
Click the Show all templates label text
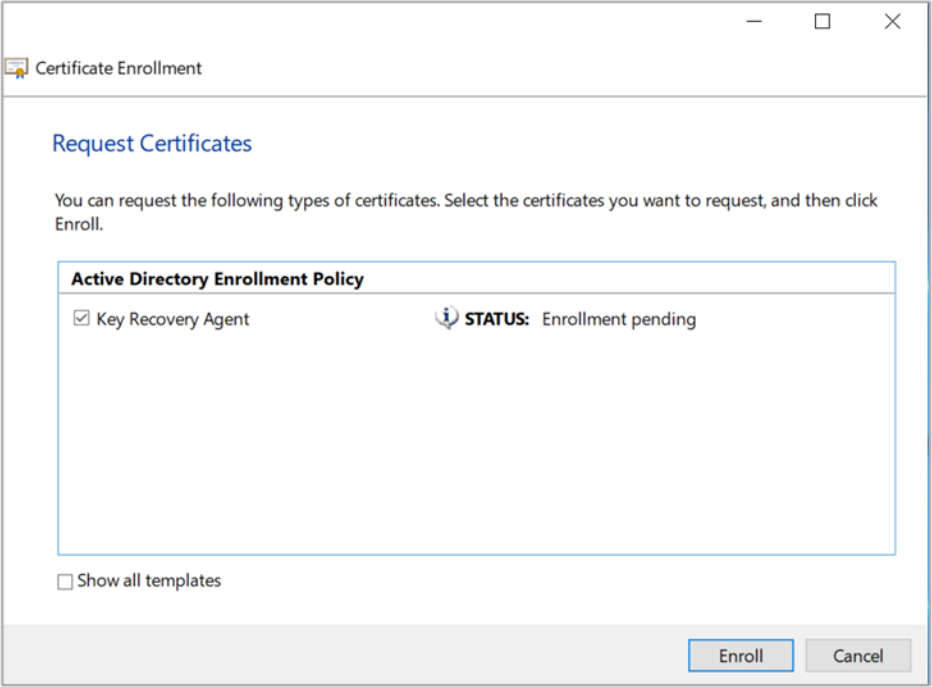[149, 581]
